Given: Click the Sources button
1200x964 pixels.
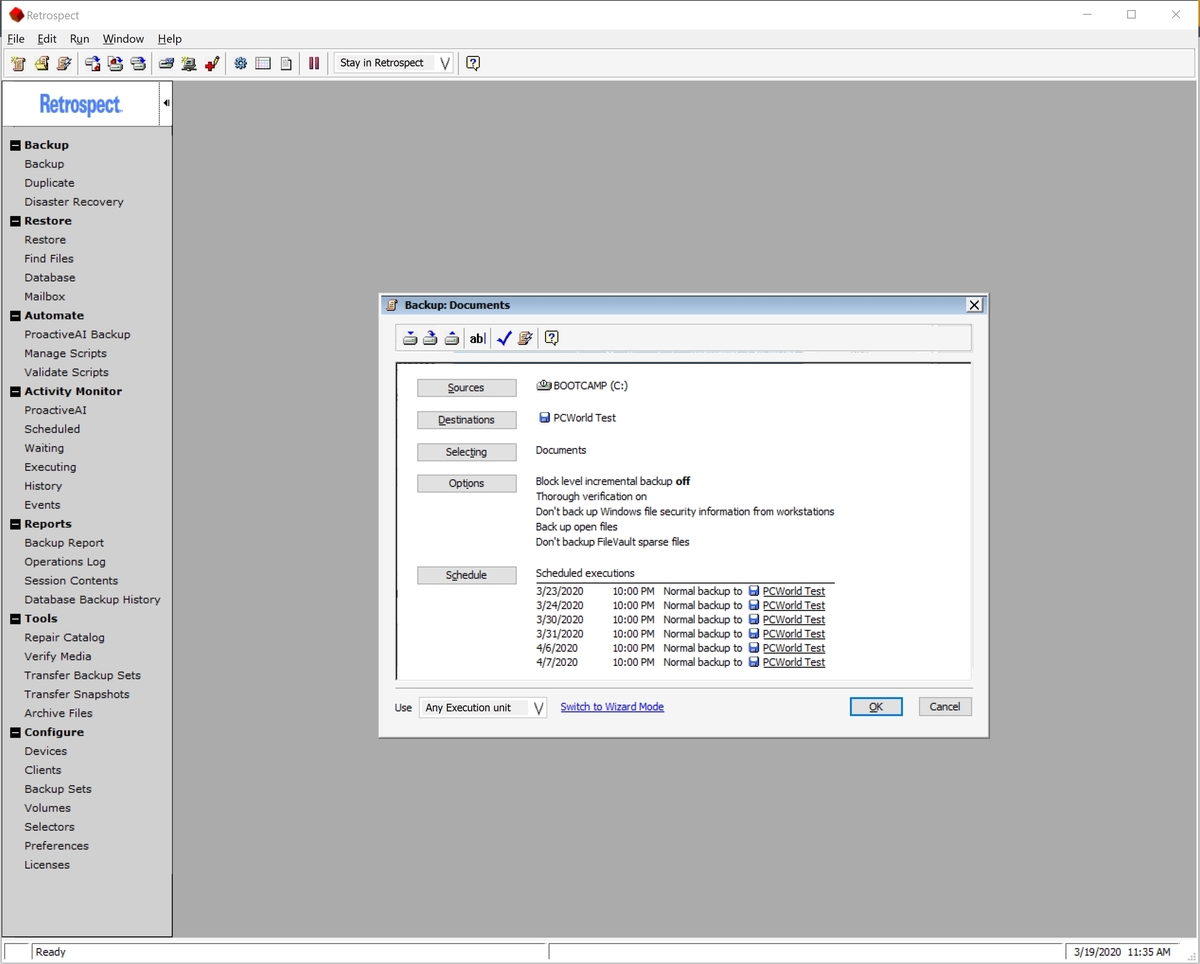Looking at the screenshot, I should (466, 388).
